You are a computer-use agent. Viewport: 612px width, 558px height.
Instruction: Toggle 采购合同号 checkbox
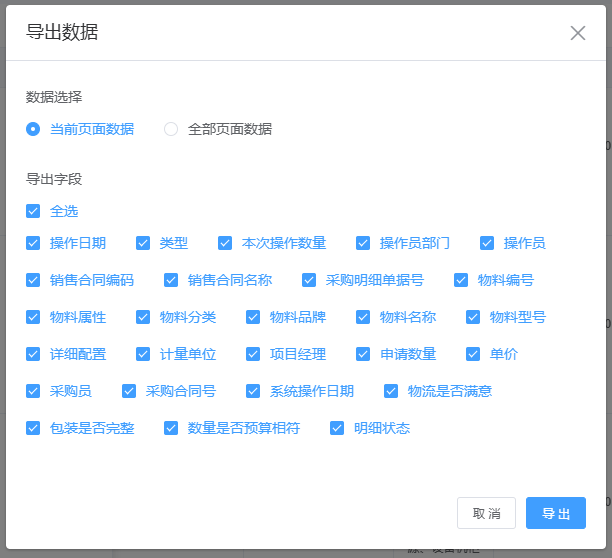point(129,391)
